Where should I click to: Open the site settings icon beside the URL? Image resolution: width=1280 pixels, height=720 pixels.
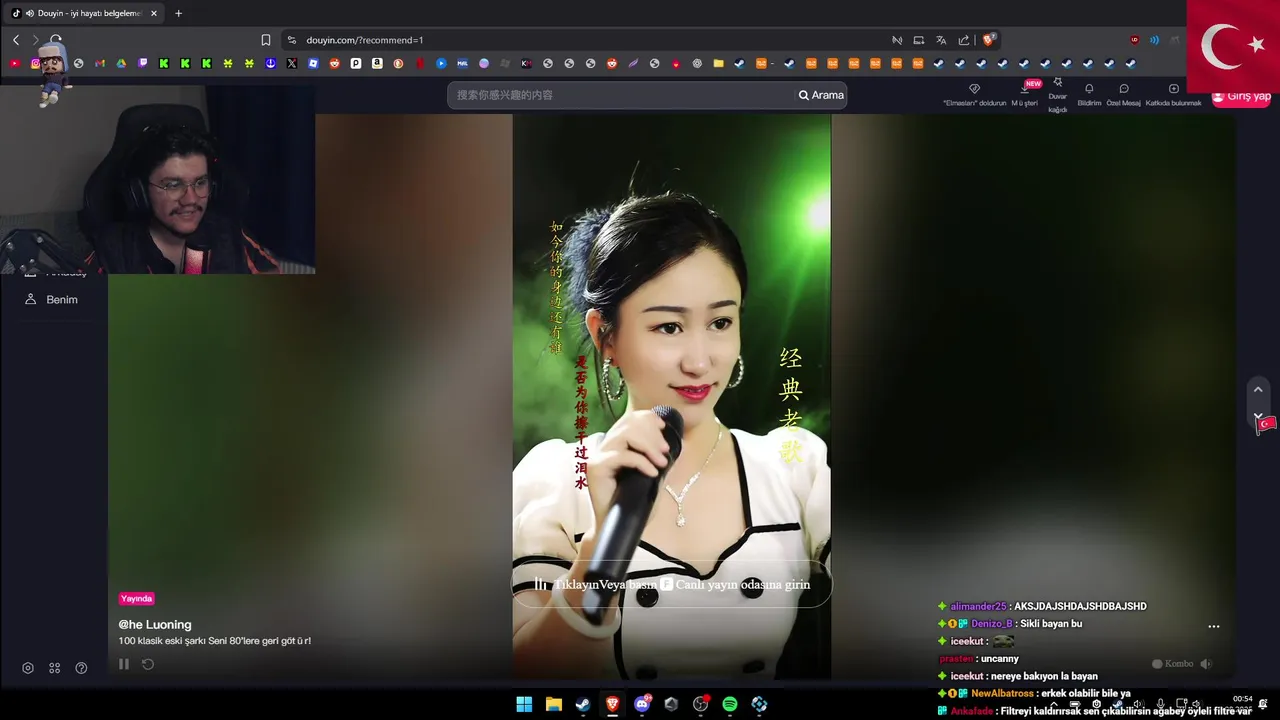click(x=292, y=40)
